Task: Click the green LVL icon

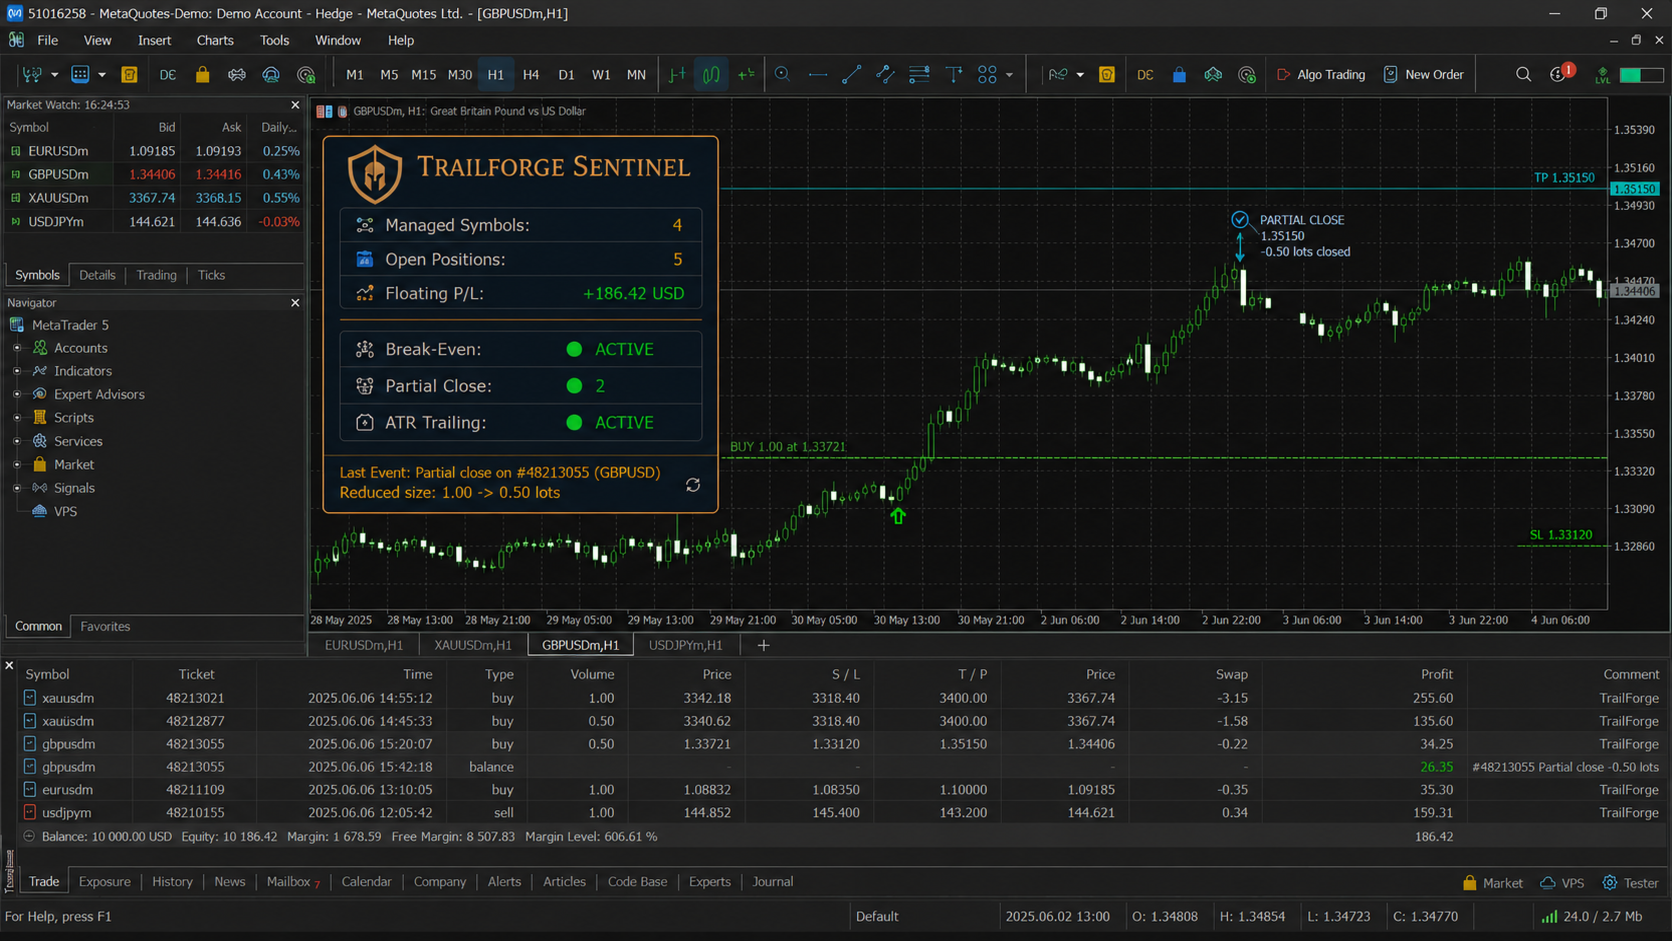Action: [1602, 75]
